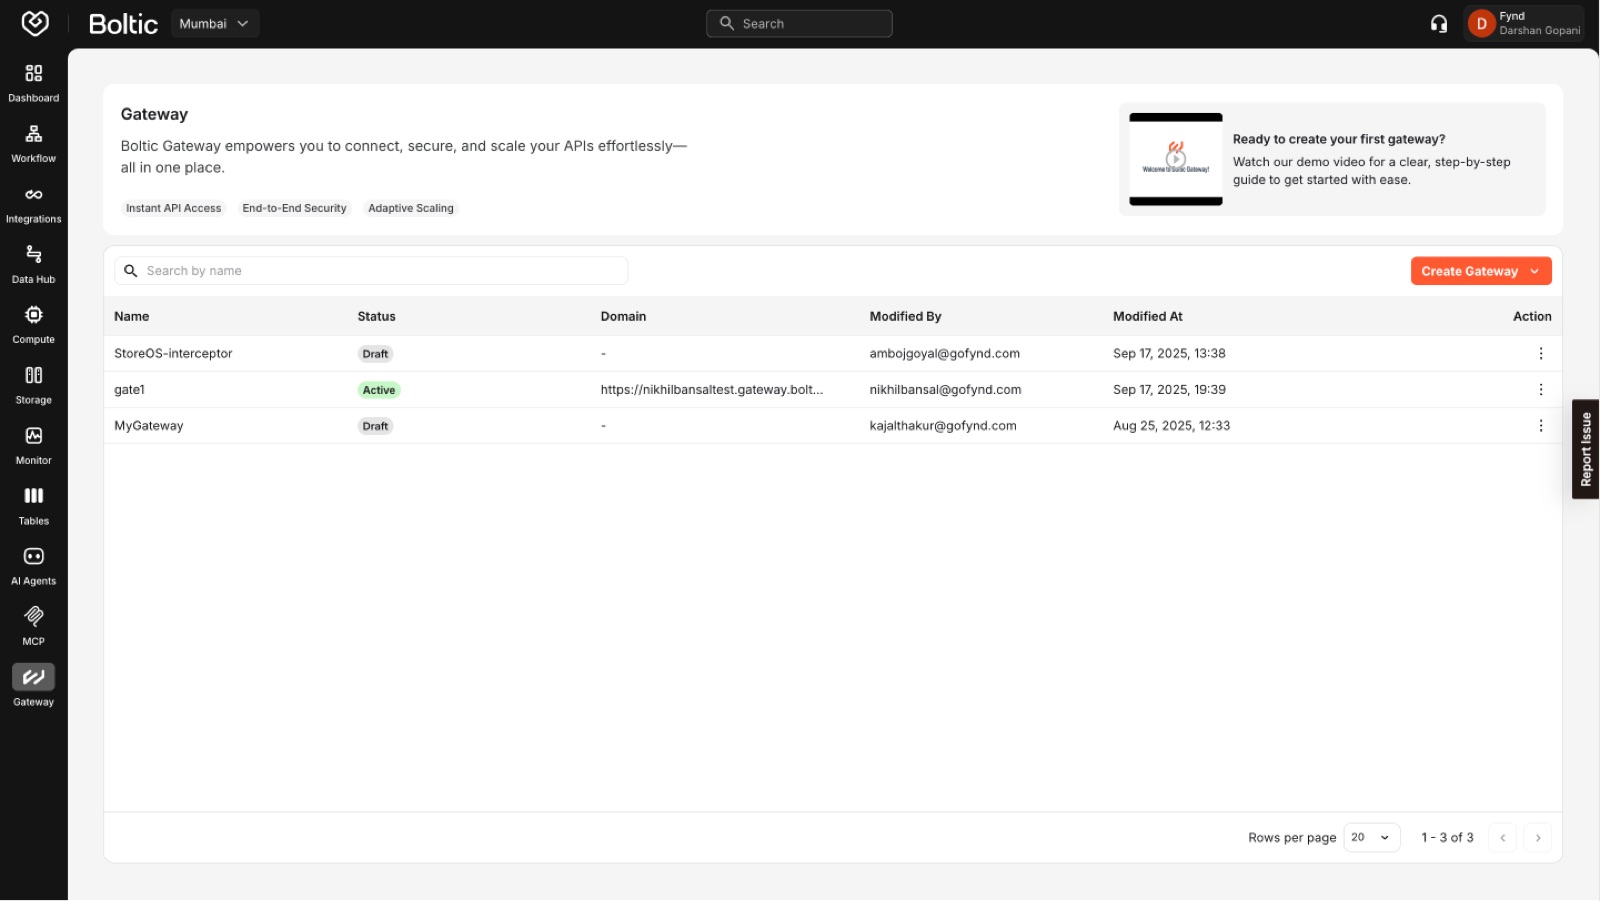Open the Report Issue side tab
The image size is (1600, 901).
click(1585, 449)
